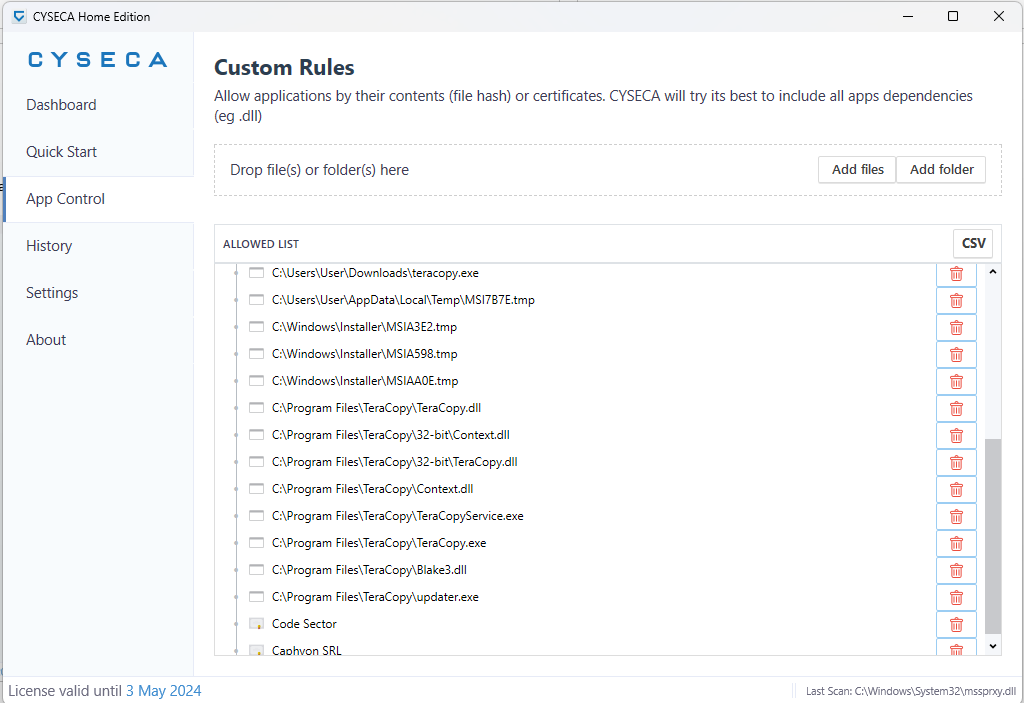Select the 32-bit\TeraCopy.dll path text

pos(394,462)
